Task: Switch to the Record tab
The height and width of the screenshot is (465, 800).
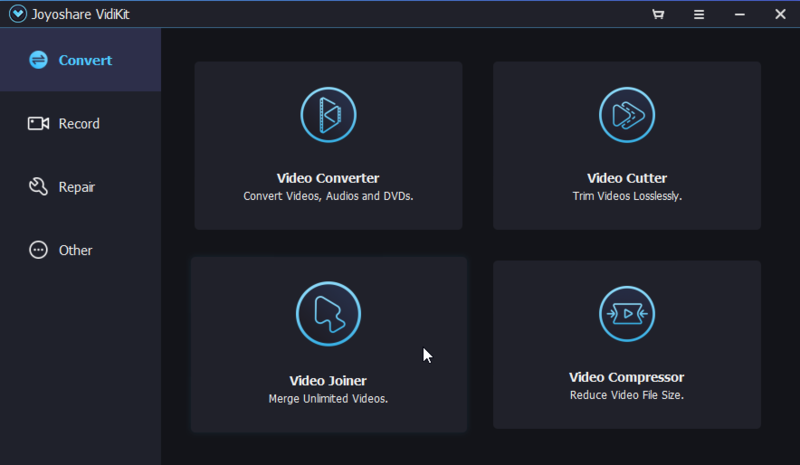Action: (x=81, y=123)
